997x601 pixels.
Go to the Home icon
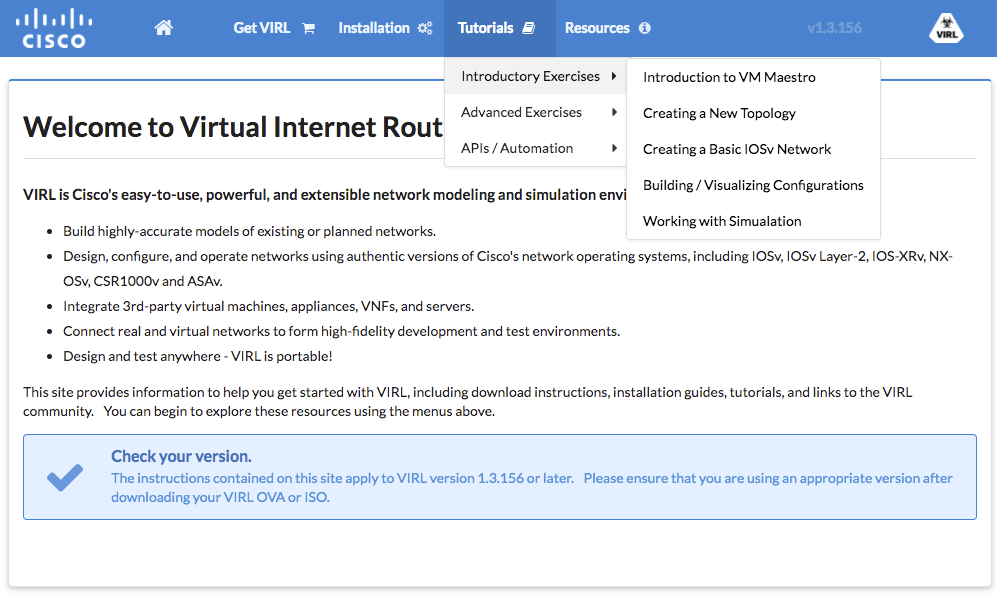164,28
